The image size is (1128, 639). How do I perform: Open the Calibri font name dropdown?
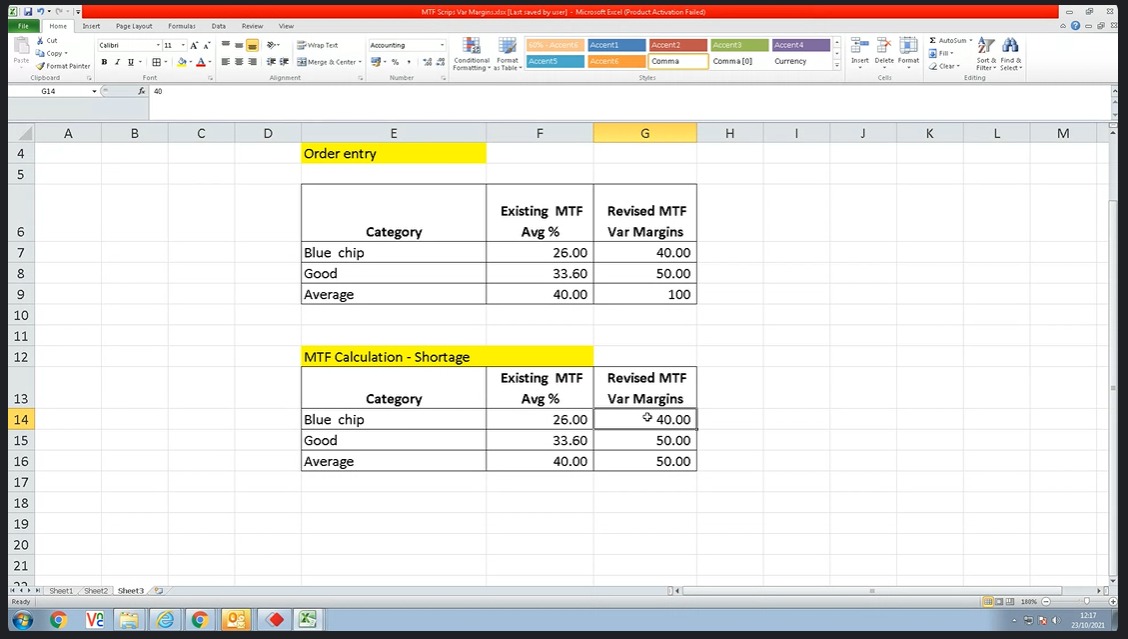(158, 45)
